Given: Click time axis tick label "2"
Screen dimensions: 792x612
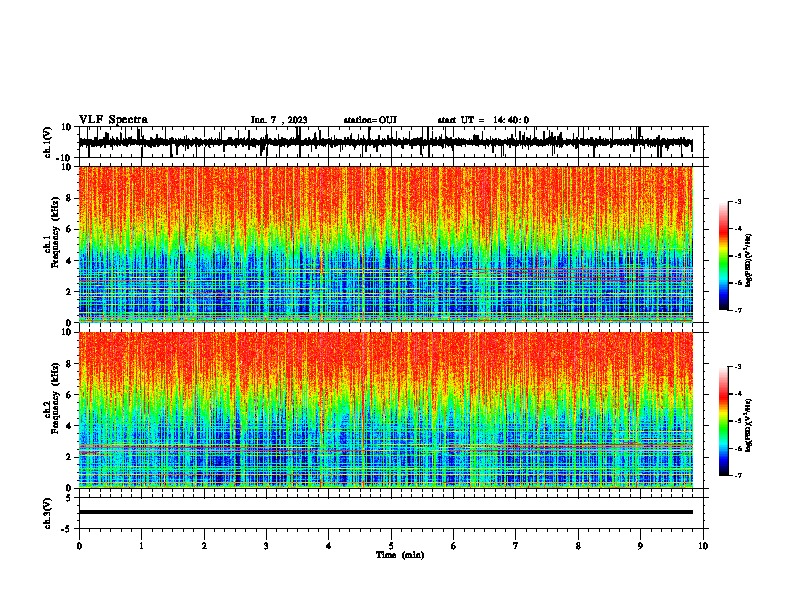Looking at the screenshot, I should 204,546.
